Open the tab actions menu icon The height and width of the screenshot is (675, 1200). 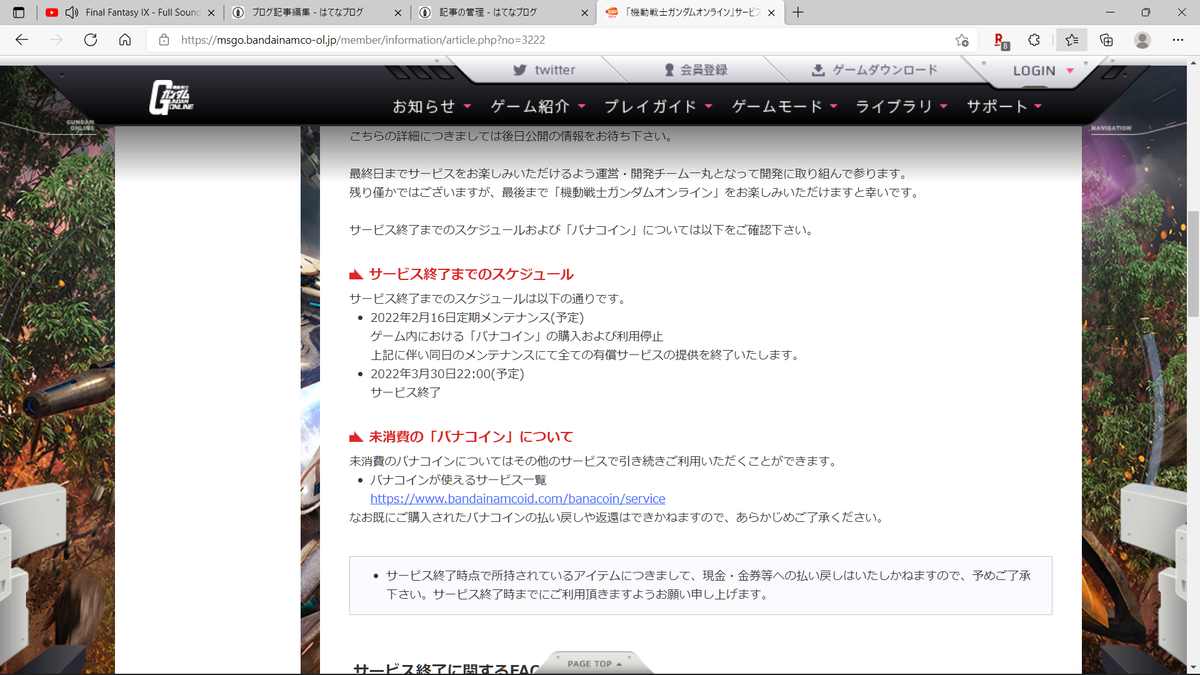tap(18, 13)
